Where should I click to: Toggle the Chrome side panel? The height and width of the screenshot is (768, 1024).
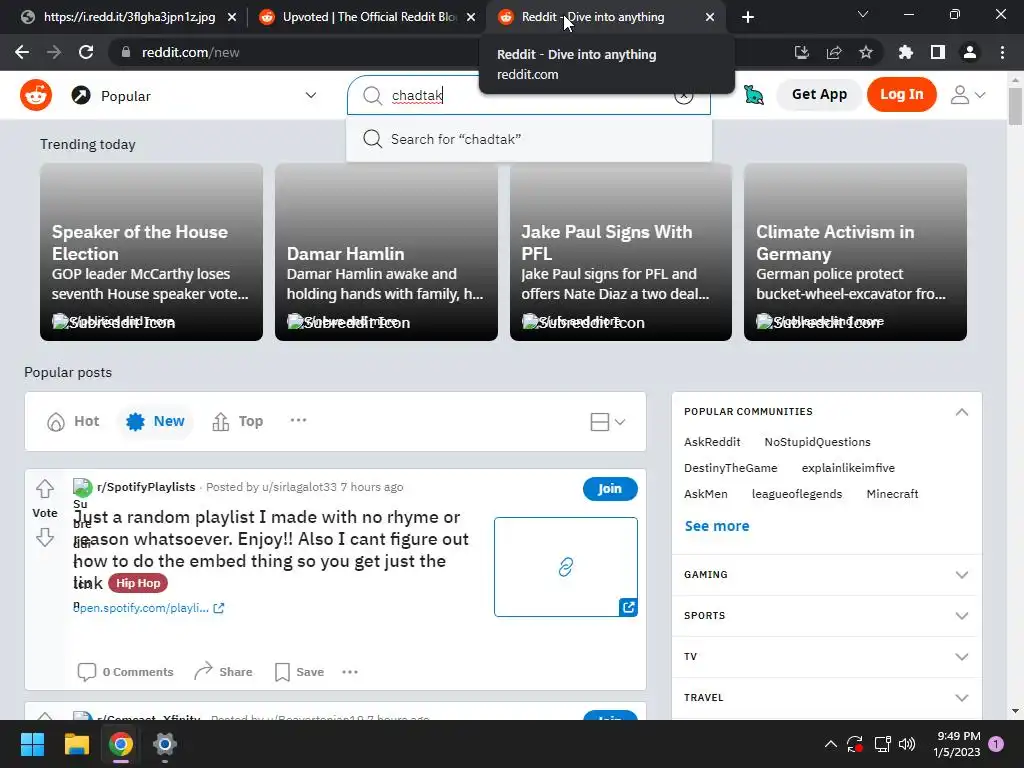coord(937,52)
